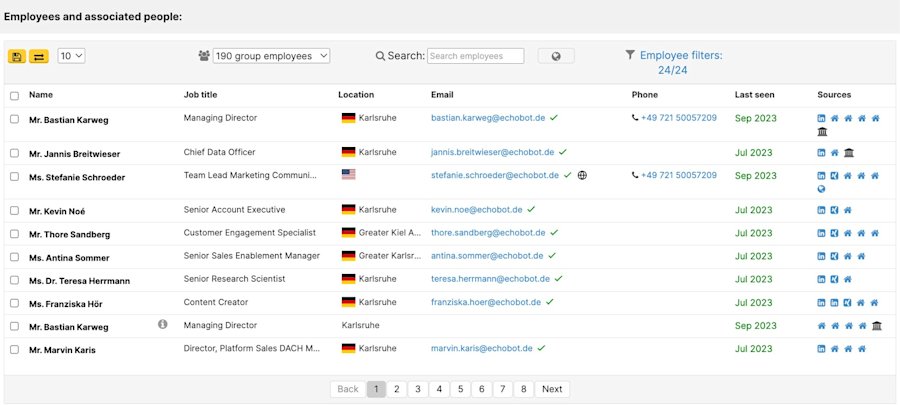The width and height of the screenshot is (900, 405).
Task: Open the Xing source for Franziska Hör
Action: point(848,302)
